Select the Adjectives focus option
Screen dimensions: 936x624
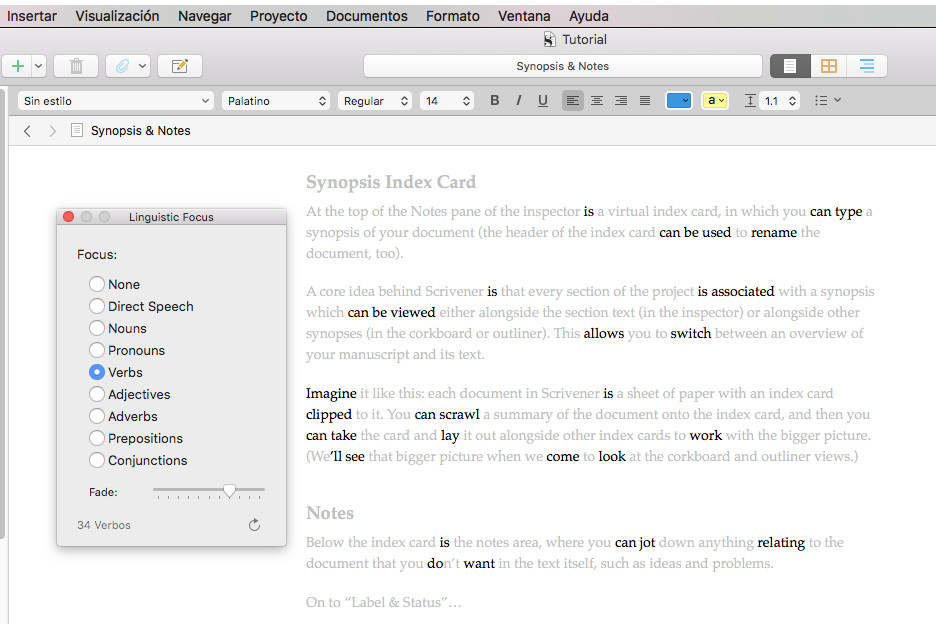pyautogui.click(x=98, y=394)
